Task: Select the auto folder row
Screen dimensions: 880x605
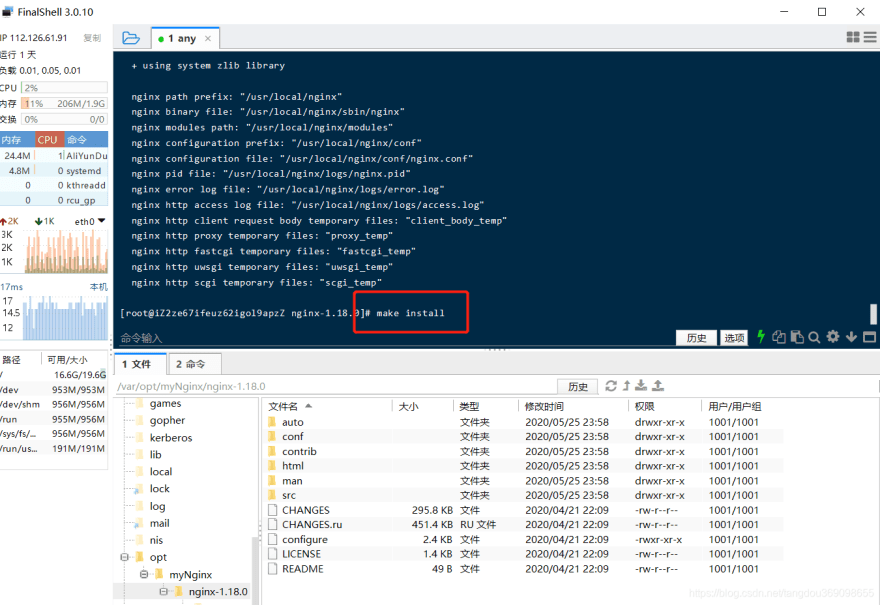Action: click(x=524, y=421)
